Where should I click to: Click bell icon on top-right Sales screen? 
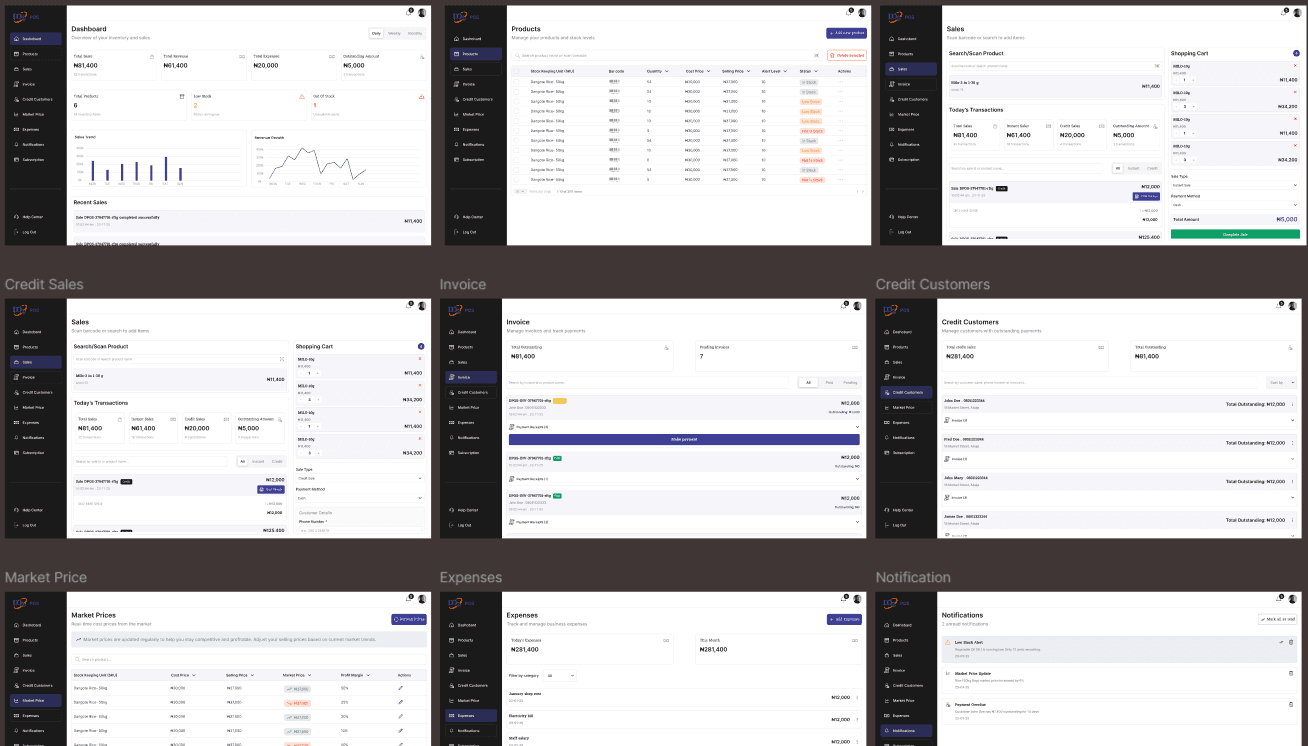coord(1283,13)
